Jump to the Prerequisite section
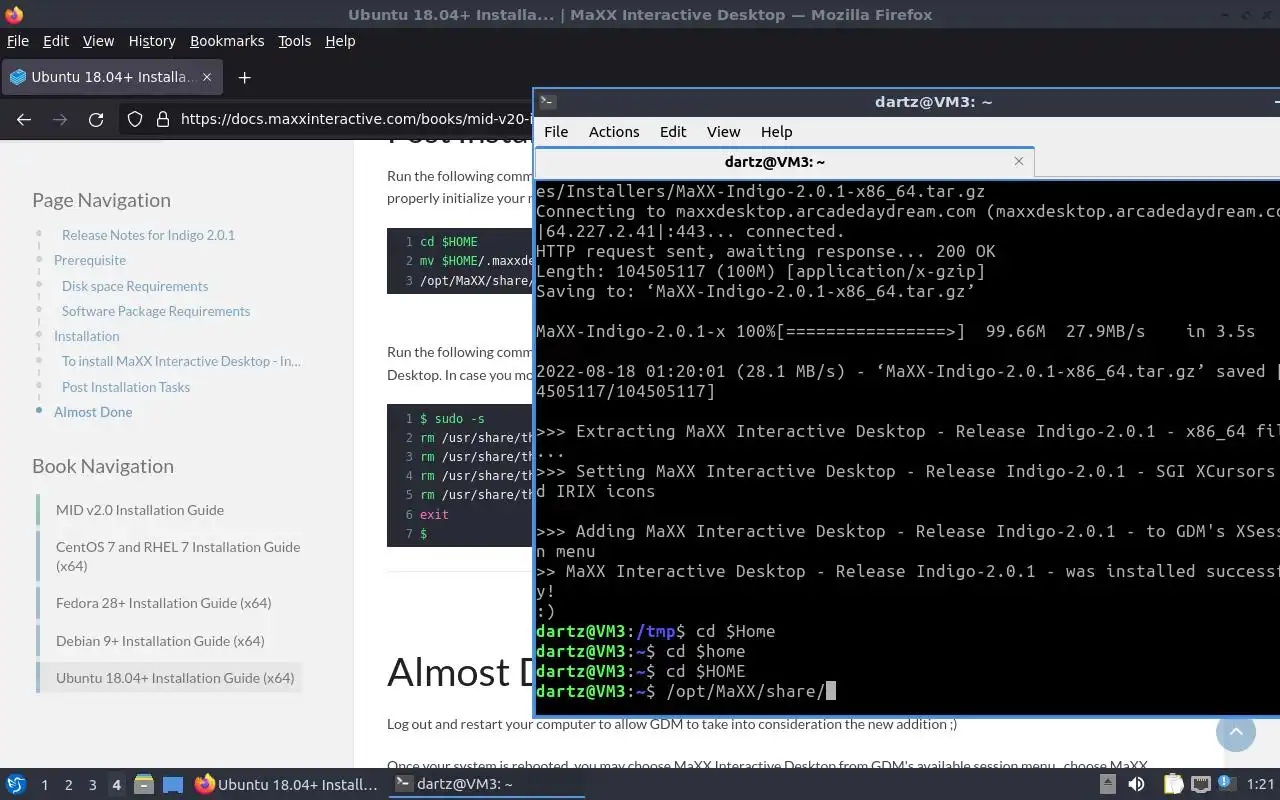This screenshot has width=1280, height=800. pos(90,260)
